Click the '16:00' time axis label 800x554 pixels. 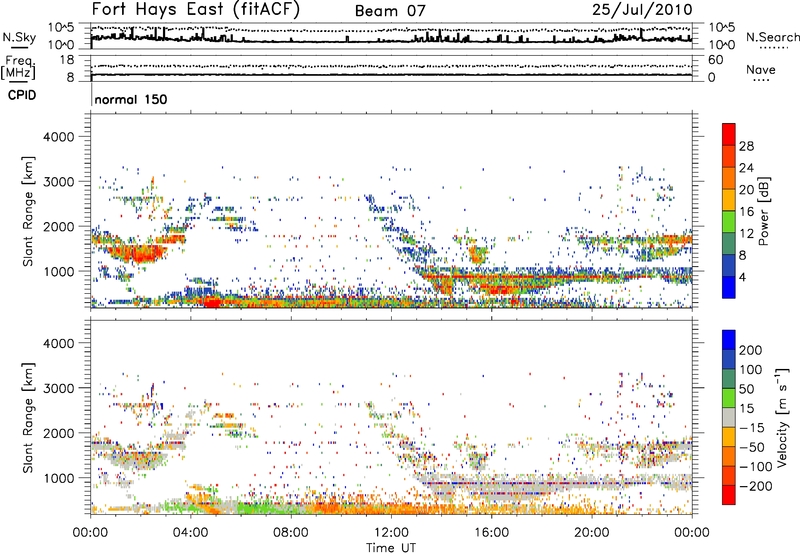[491, 533]
